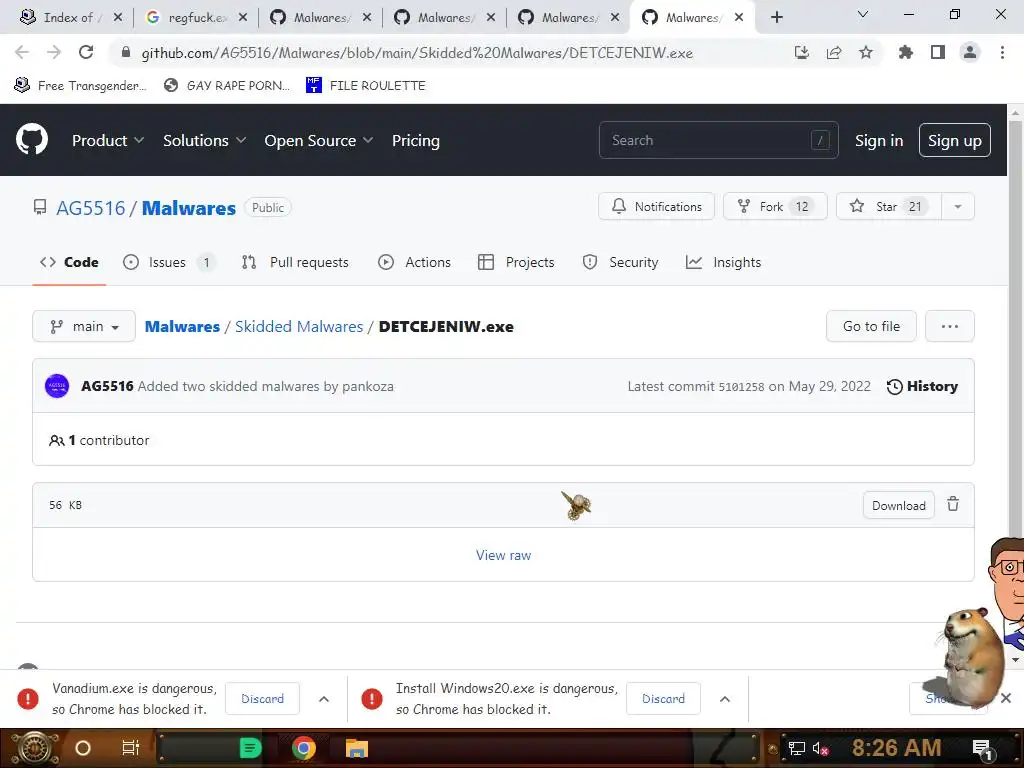Open the Projects tab

516,262
